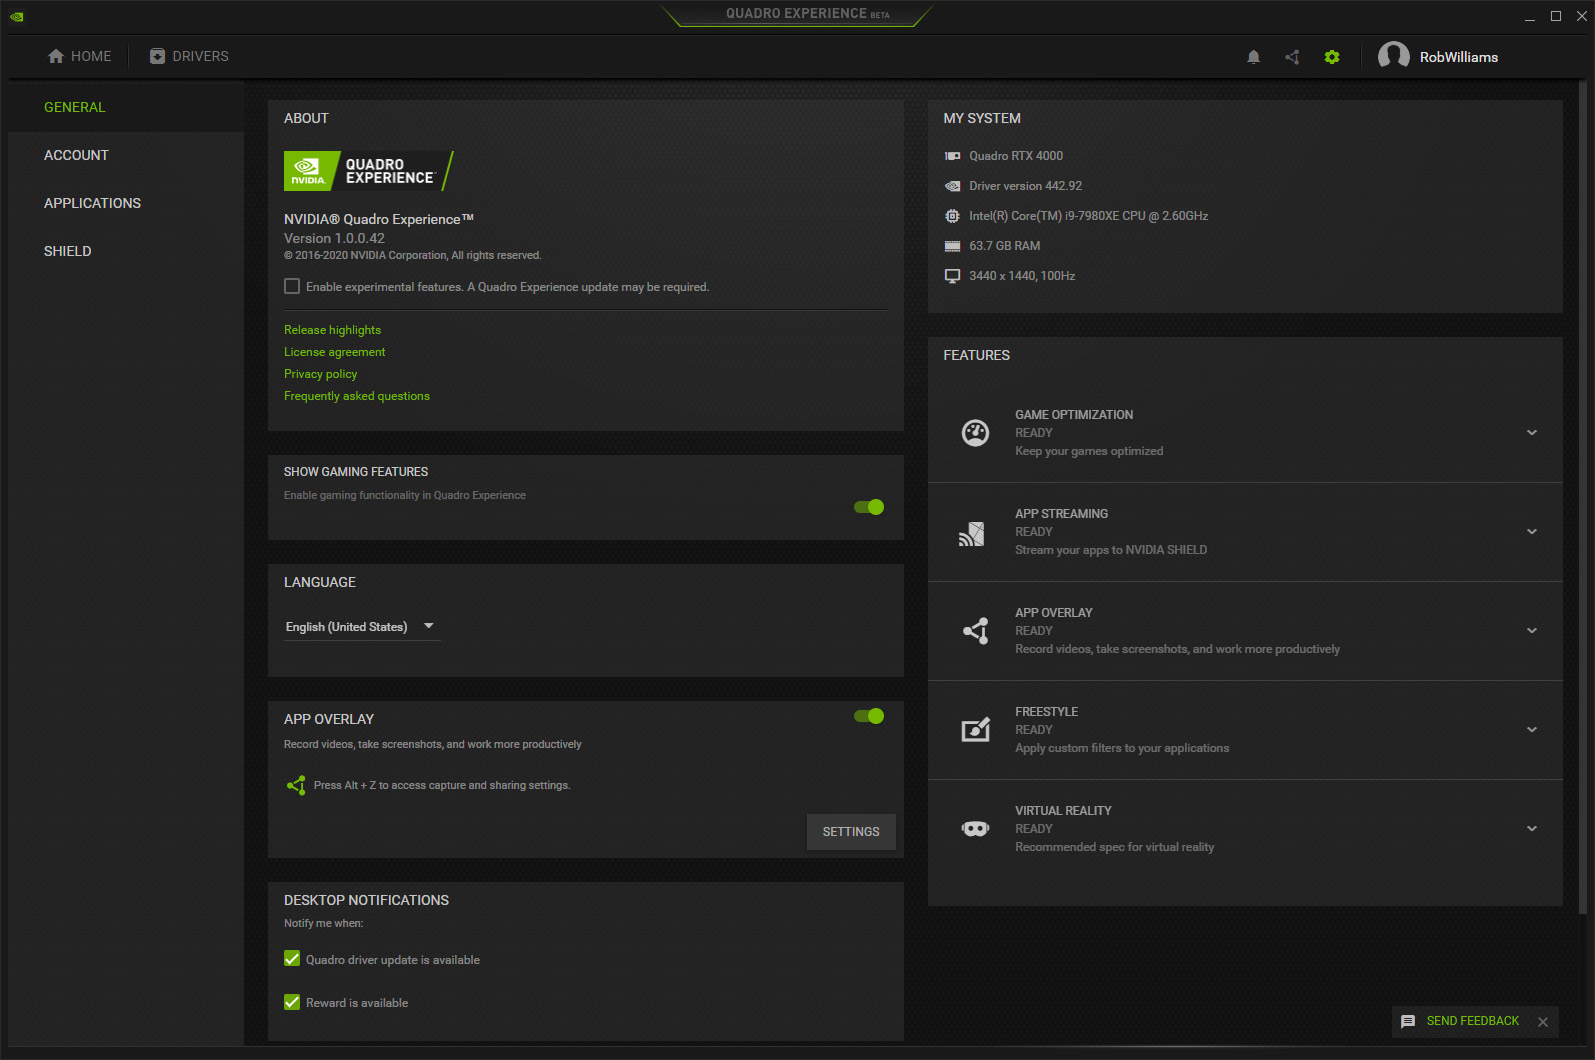This screenshot has width=1595, height=1060.
Task: Uncheck Quadro driver update notification
Action: point(292,959)
